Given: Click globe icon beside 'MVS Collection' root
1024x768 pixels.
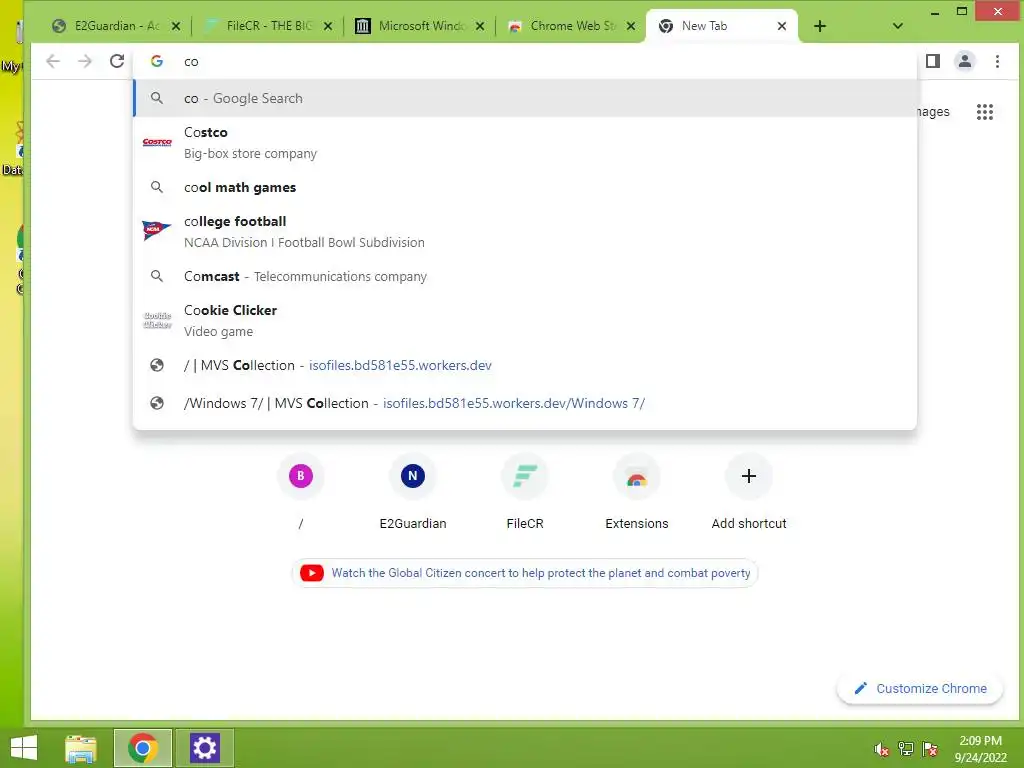Looking at the screenshot, I should coord(157,366).
